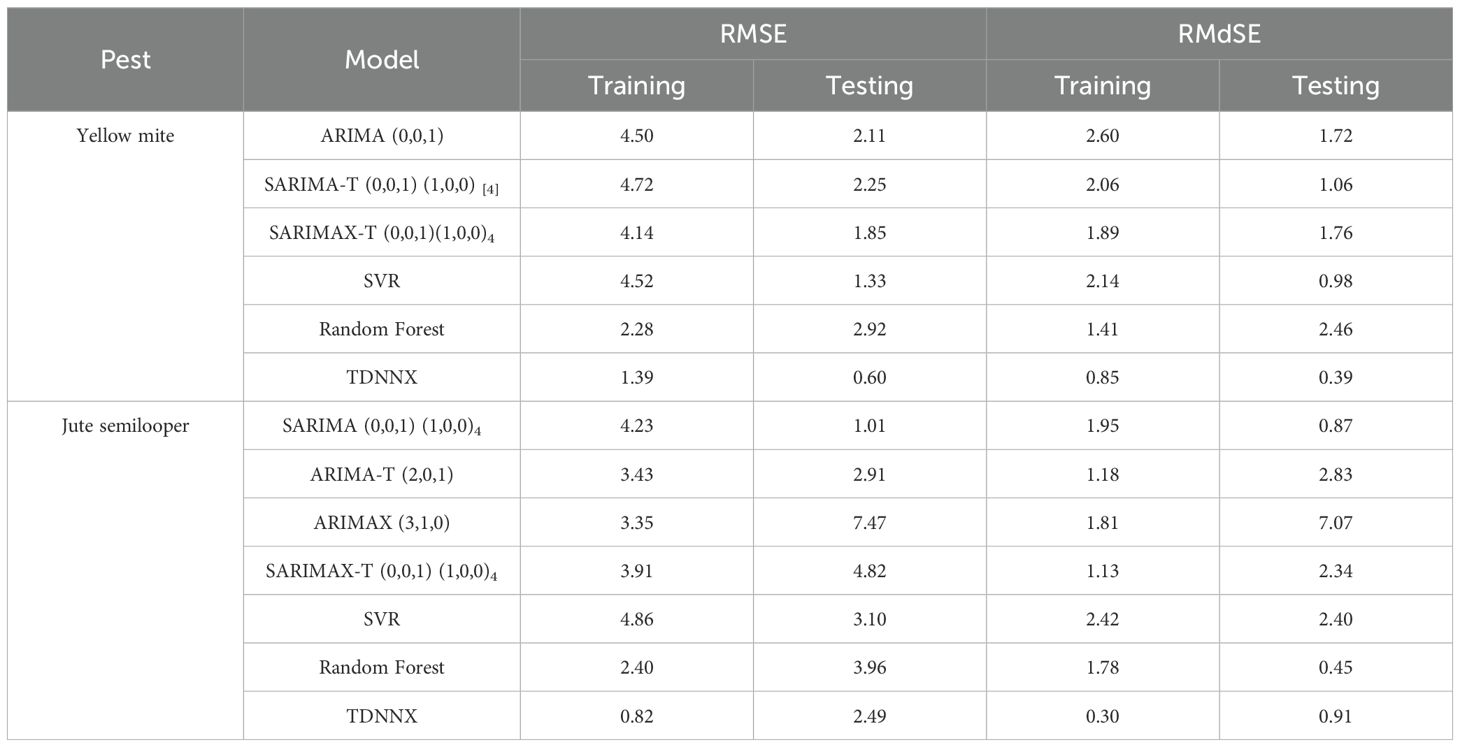This screenshot has height=747, width=1460.
Task: Select the RMdSE header cell
Action: pyautogui.click(x=1218, y=34)
